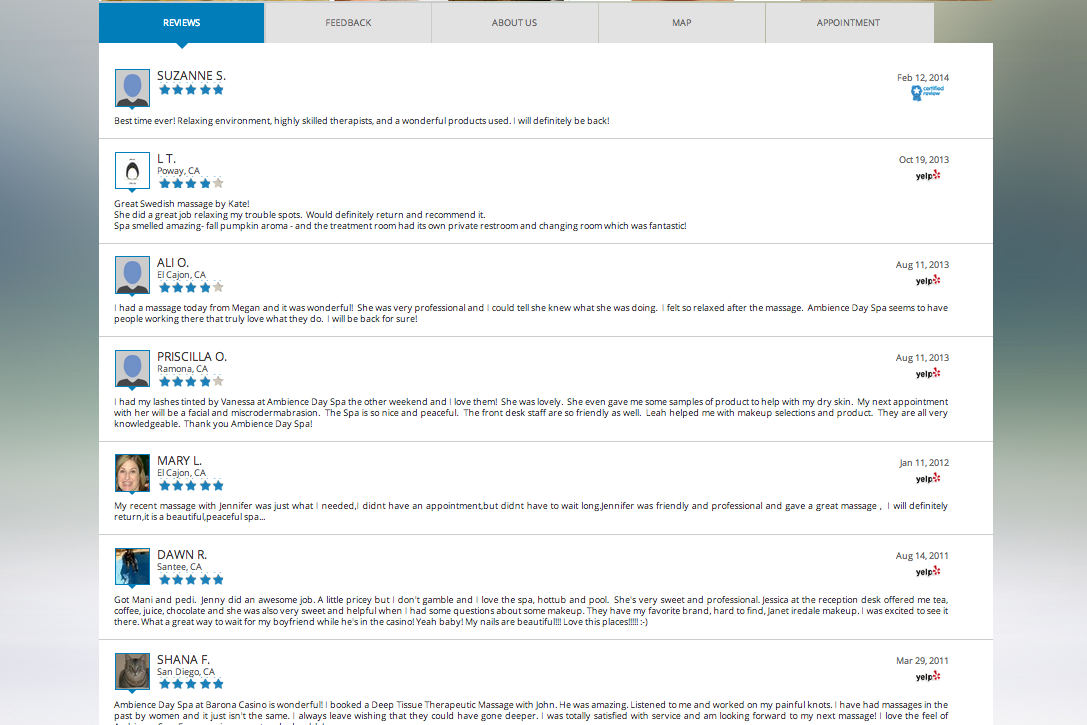Click the date Oct 19, 2013

924,159
